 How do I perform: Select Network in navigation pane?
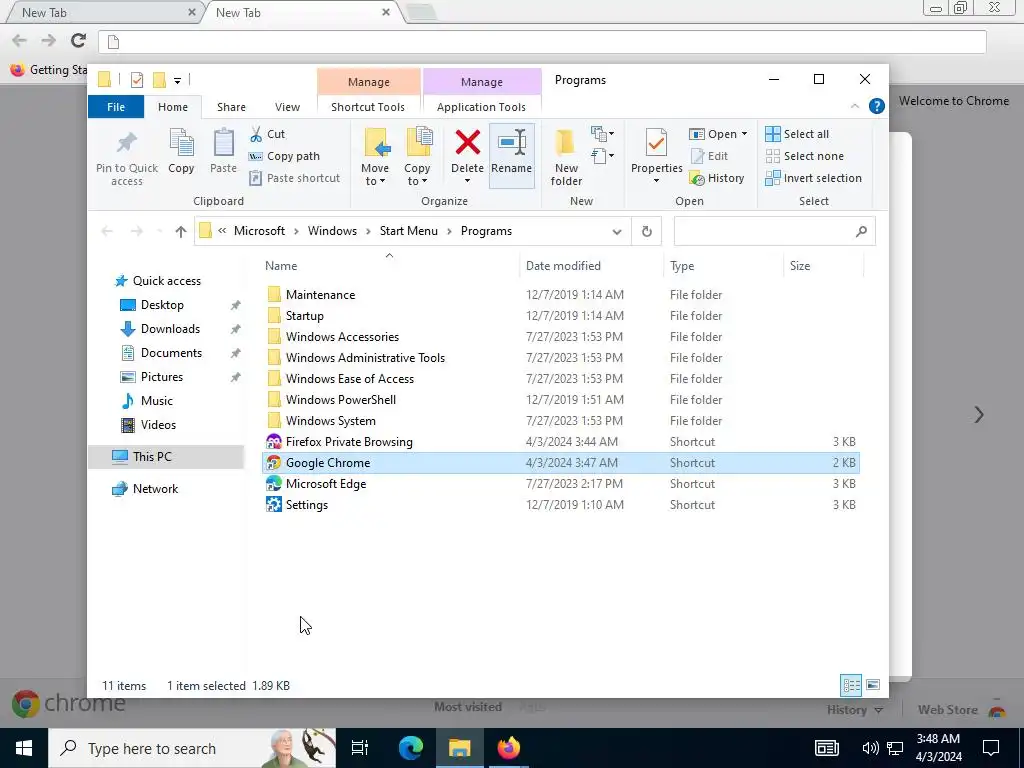(155, 488)
